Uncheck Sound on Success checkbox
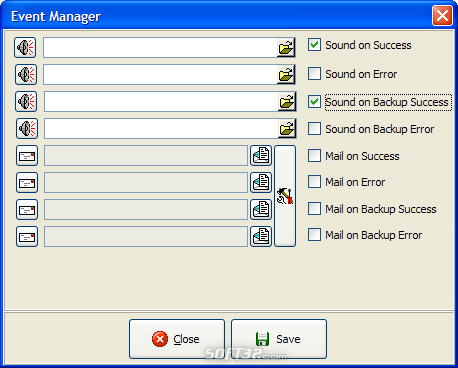 click(314, 45)
